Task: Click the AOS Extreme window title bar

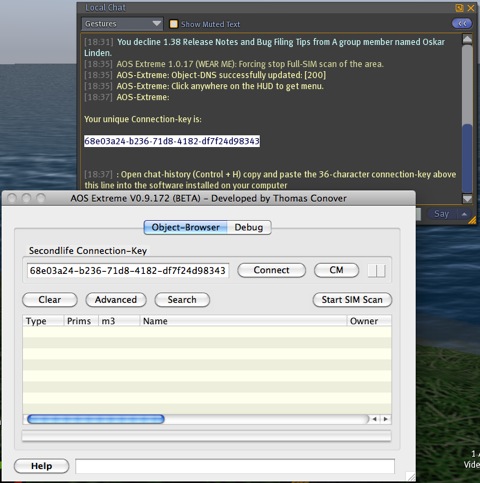Action: 209,198
